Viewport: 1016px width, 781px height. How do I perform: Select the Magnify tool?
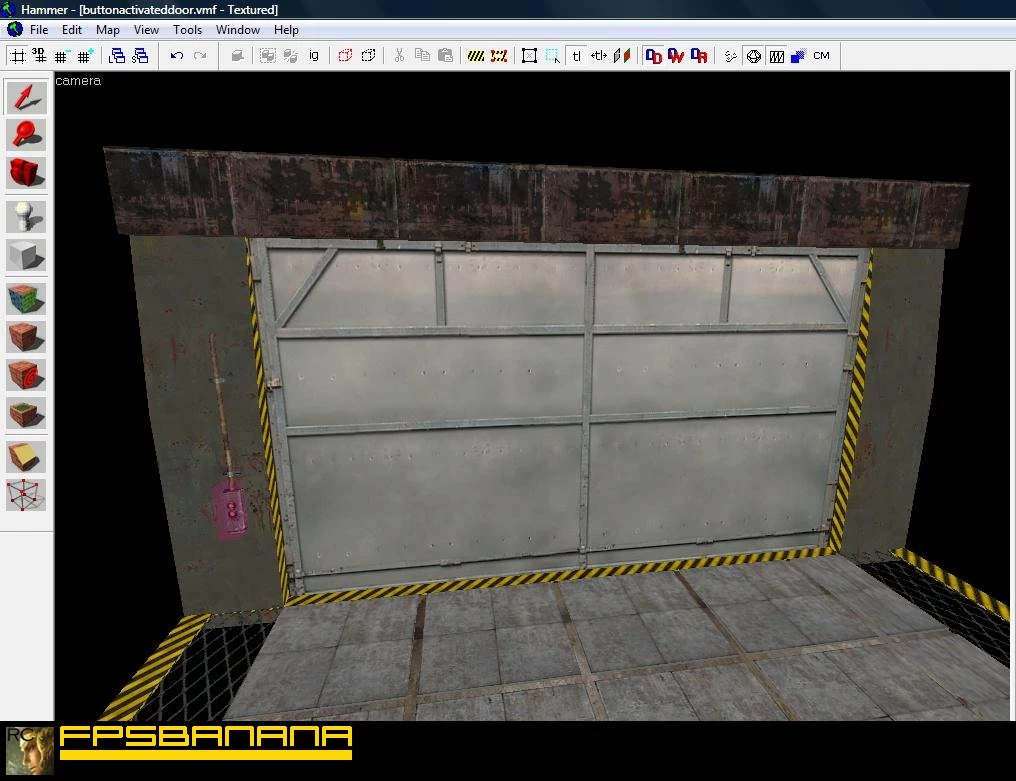click(x=26, y=135)
